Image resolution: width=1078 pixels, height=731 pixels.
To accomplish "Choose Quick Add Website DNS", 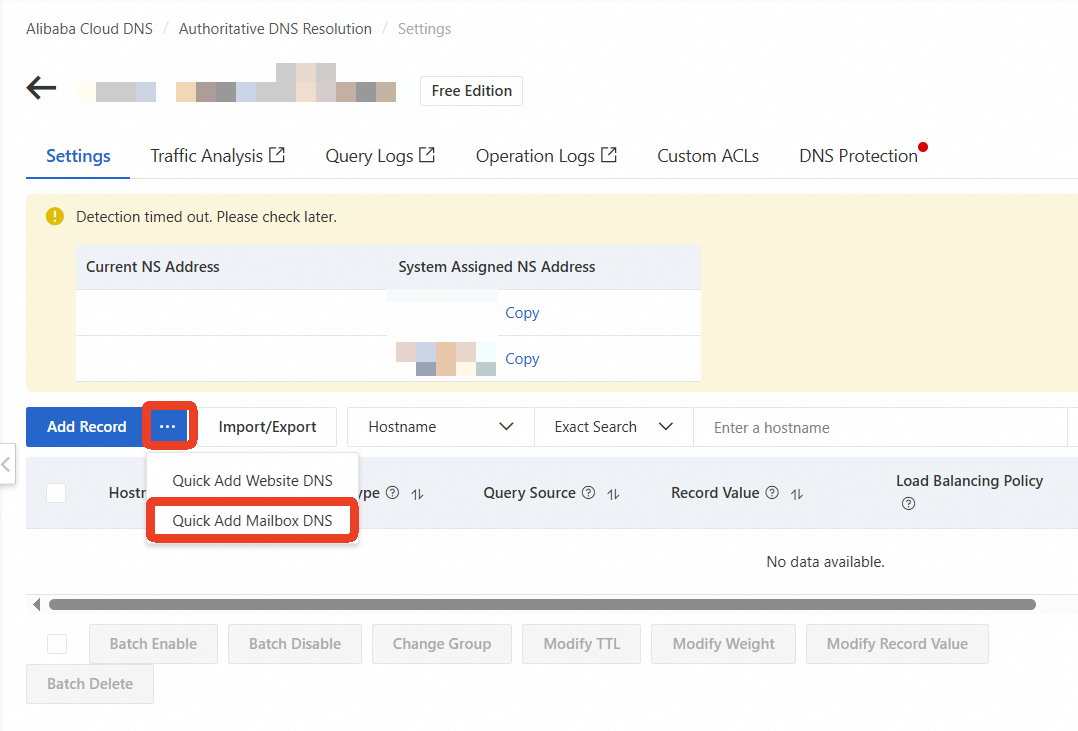I will 252,481.
